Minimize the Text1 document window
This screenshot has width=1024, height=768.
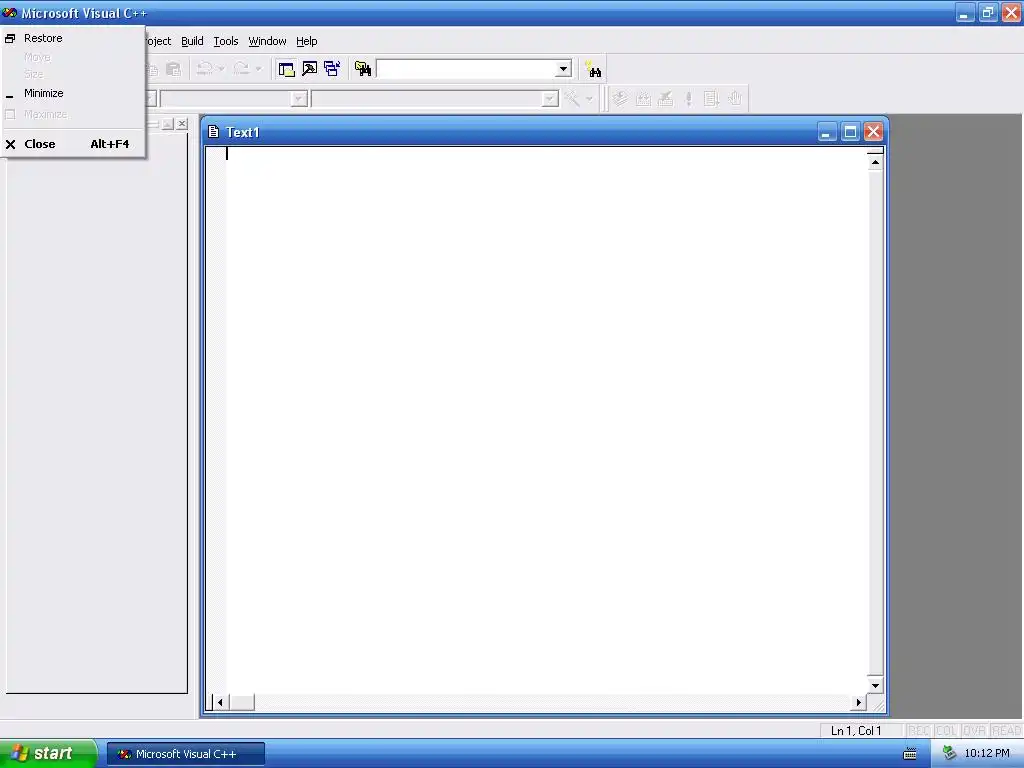(x=827, y=132)
